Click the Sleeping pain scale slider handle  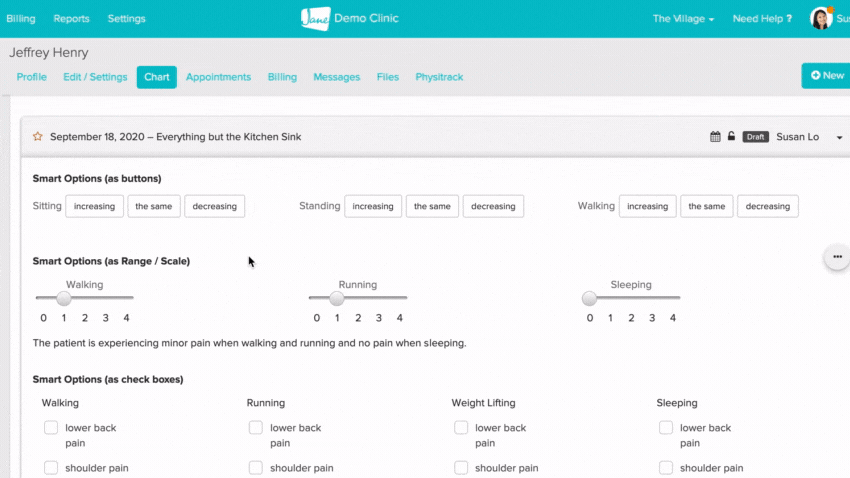[x=589, y=298]
